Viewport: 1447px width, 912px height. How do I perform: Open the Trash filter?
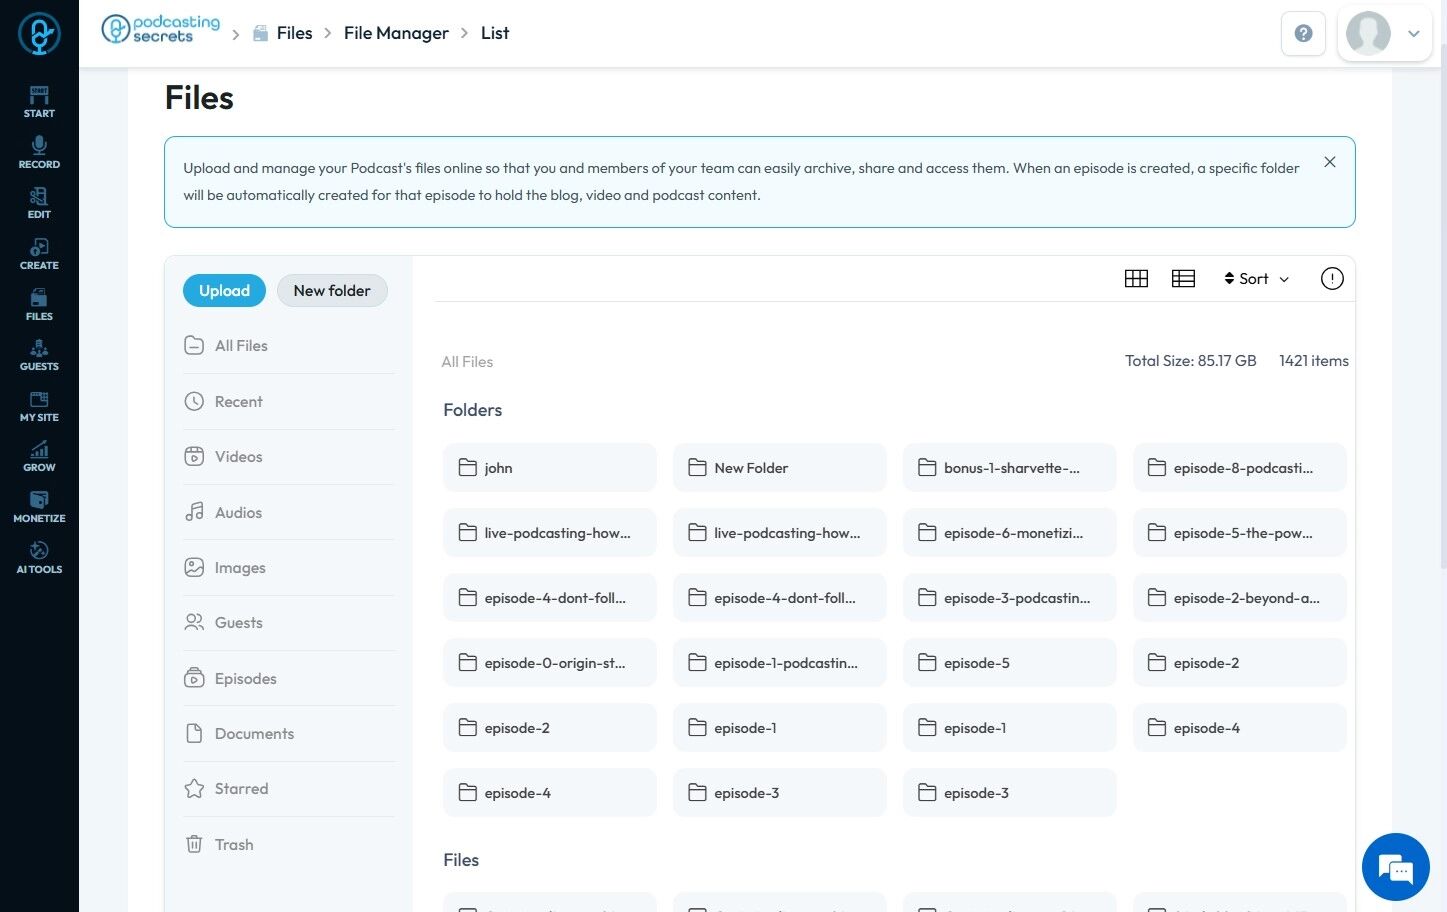tap(289, 845)
